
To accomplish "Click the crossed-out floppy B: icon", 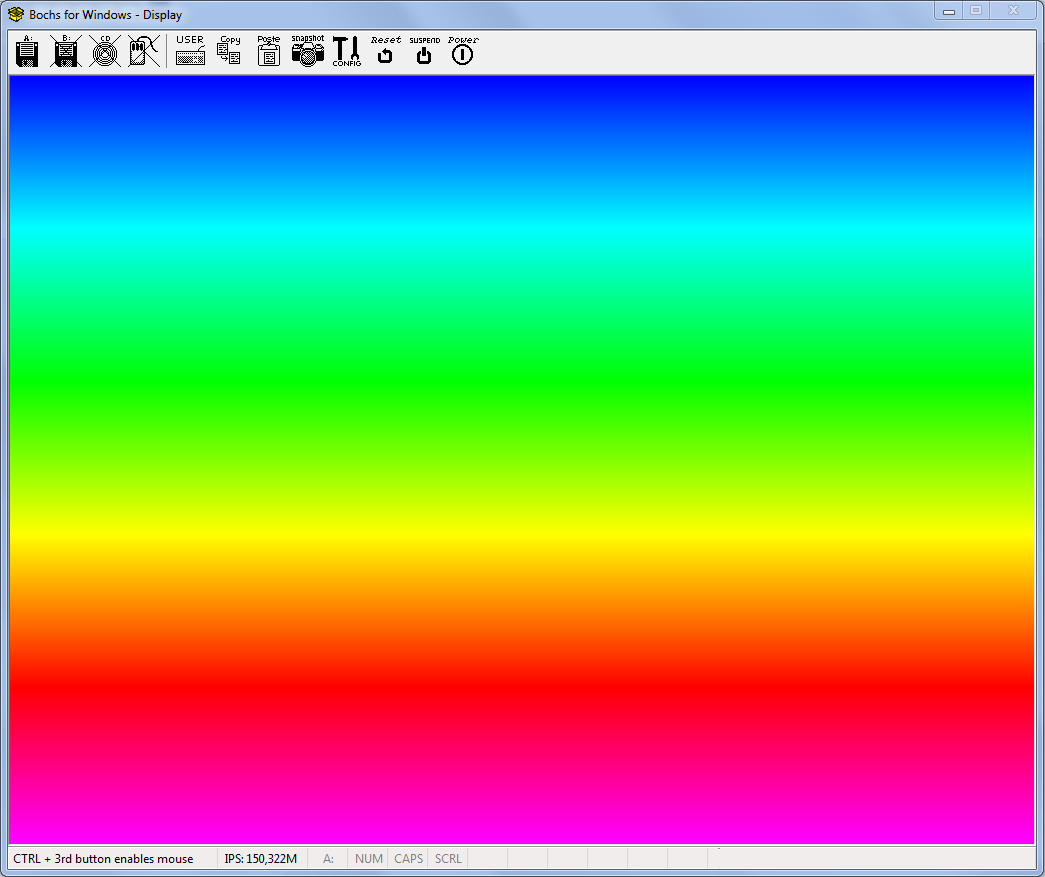I will [x=66, y=51].
